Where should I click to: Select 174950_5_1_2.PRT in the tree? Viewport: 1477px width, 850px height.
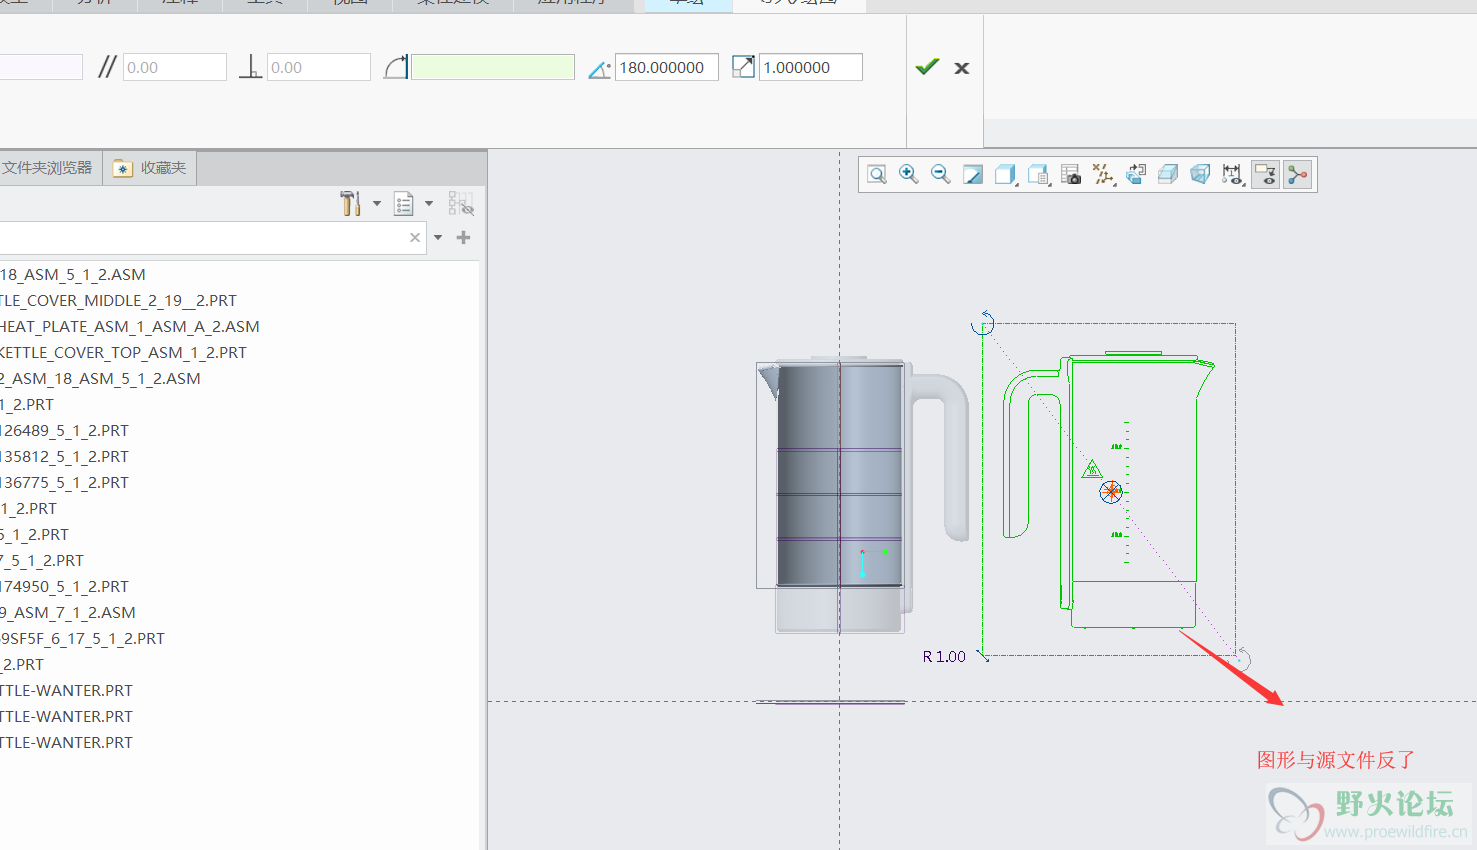coord(64,586)
